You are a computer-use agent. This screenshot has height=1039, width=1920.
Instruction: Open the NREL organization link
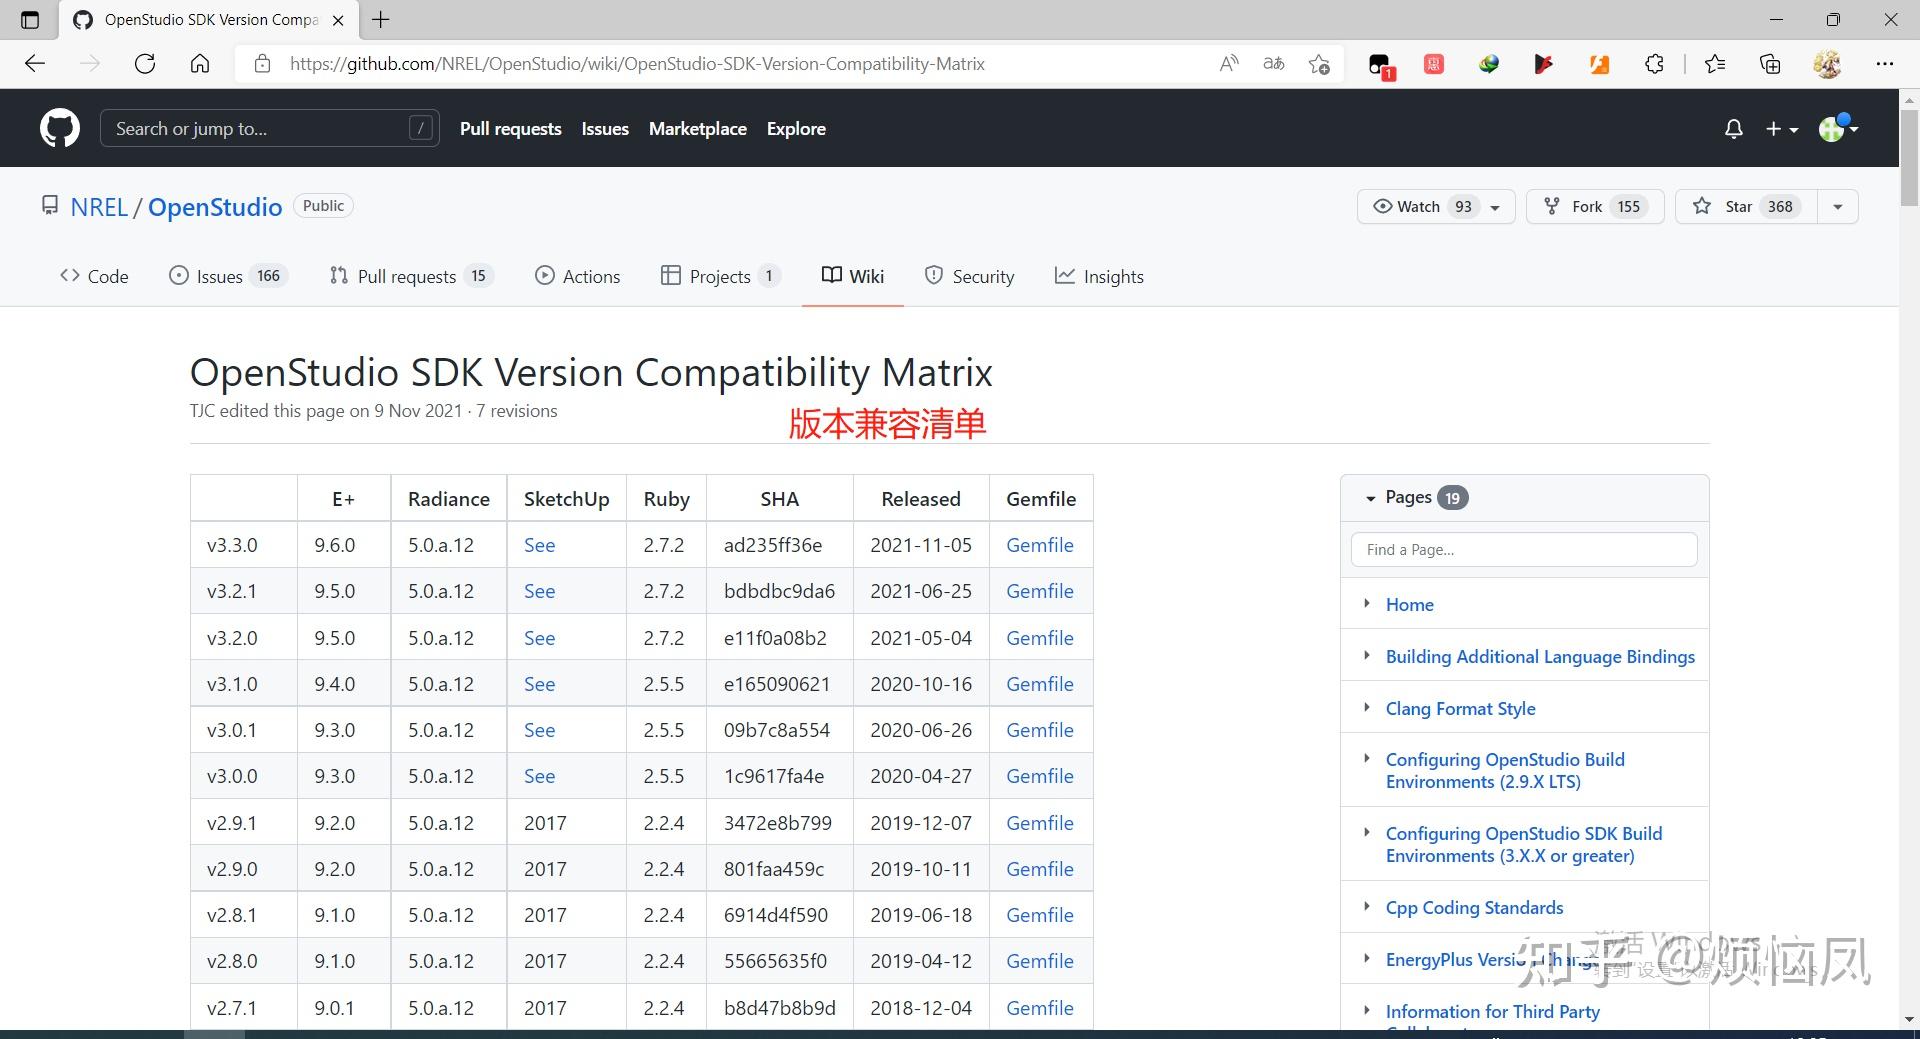[x=99, y=207]
